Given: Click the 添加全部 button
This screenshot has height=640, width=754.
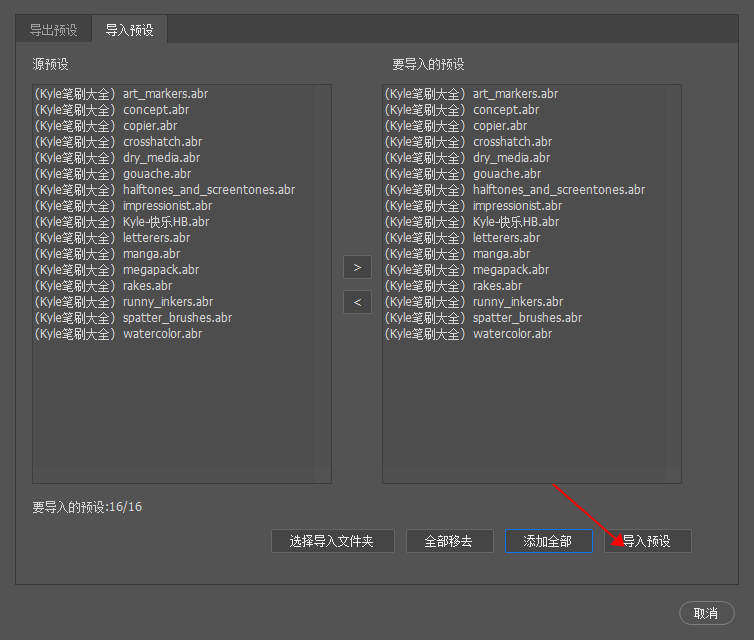Looking at the screenshot, I should coord(548,541).
